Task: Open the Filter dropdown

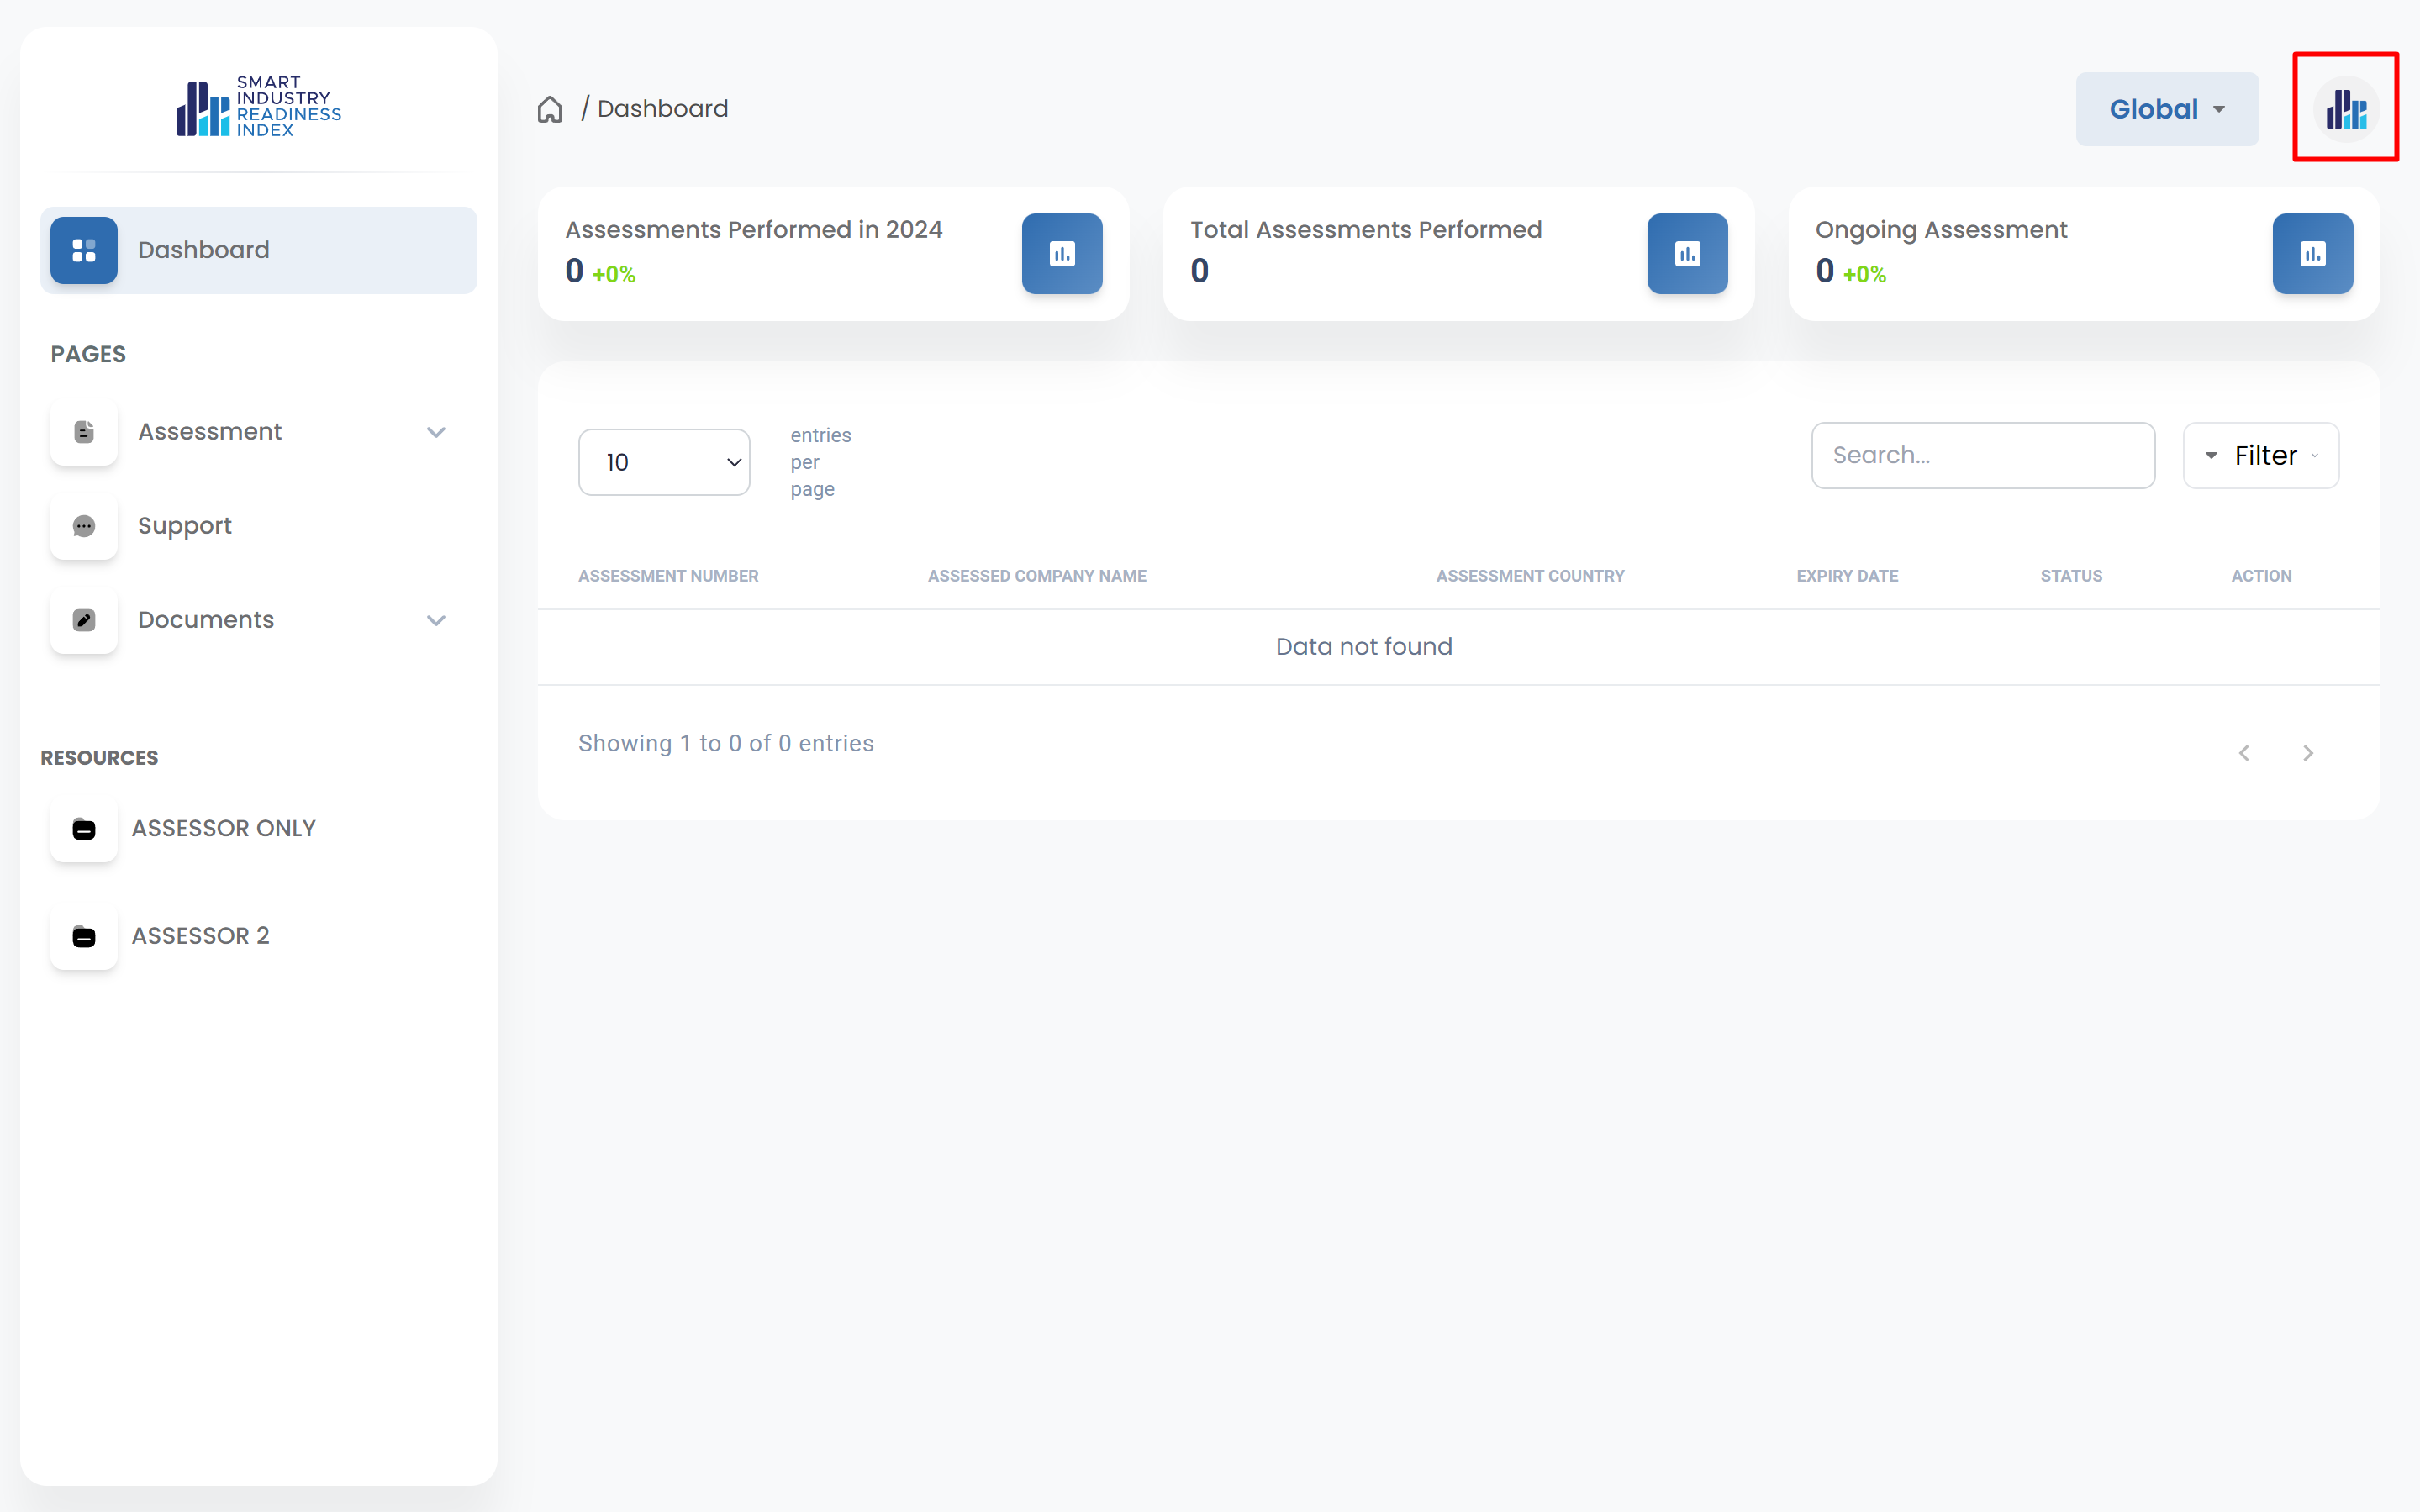Action: [x=2261, y=456]
